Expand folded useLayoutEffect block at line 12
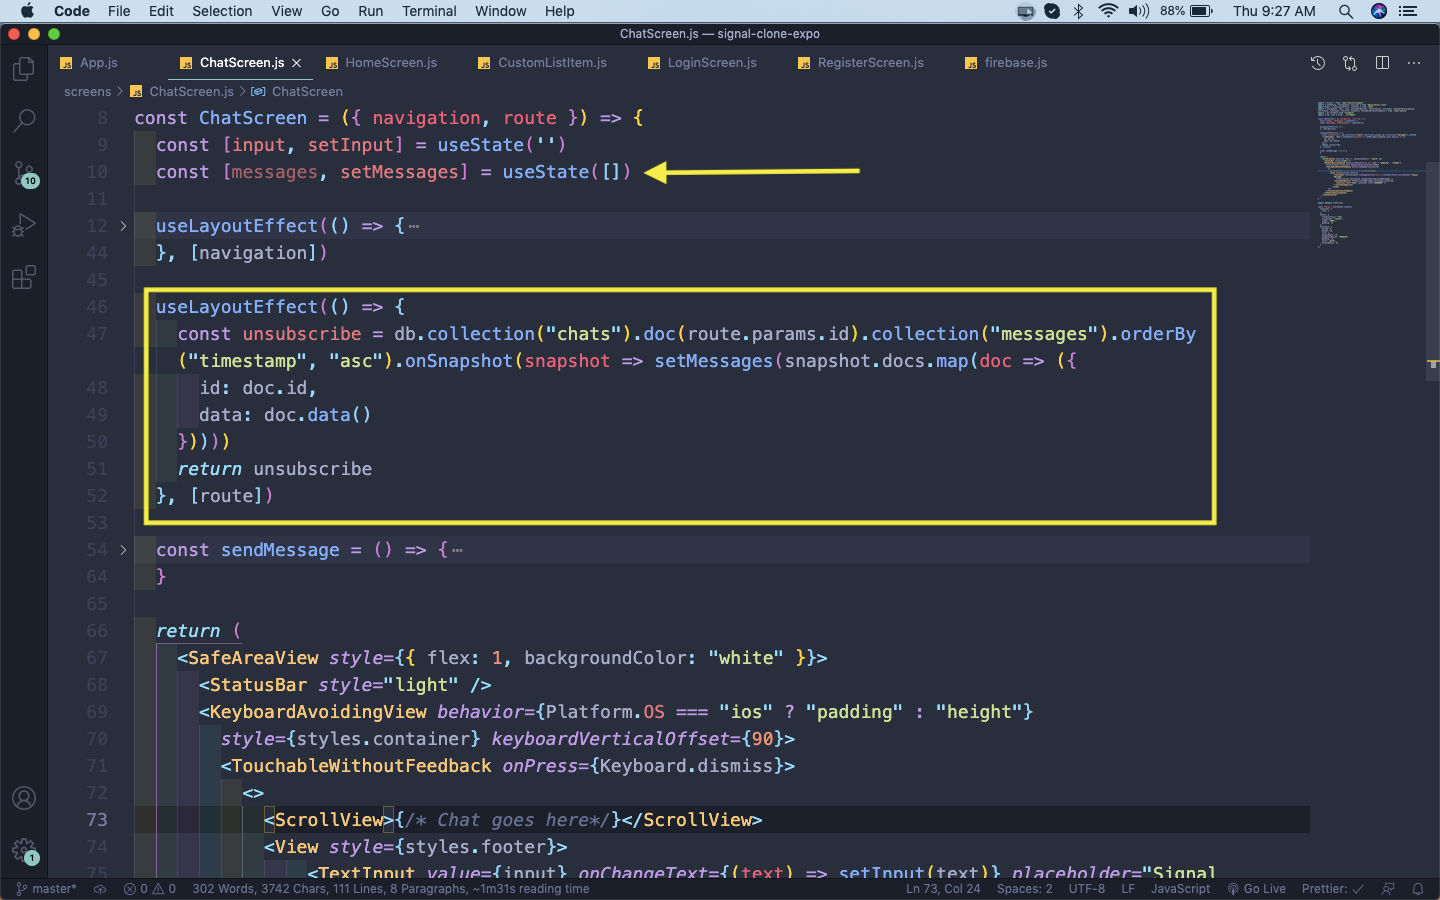The height and width of the screenshot is (900, 1440). click(123, 226)
